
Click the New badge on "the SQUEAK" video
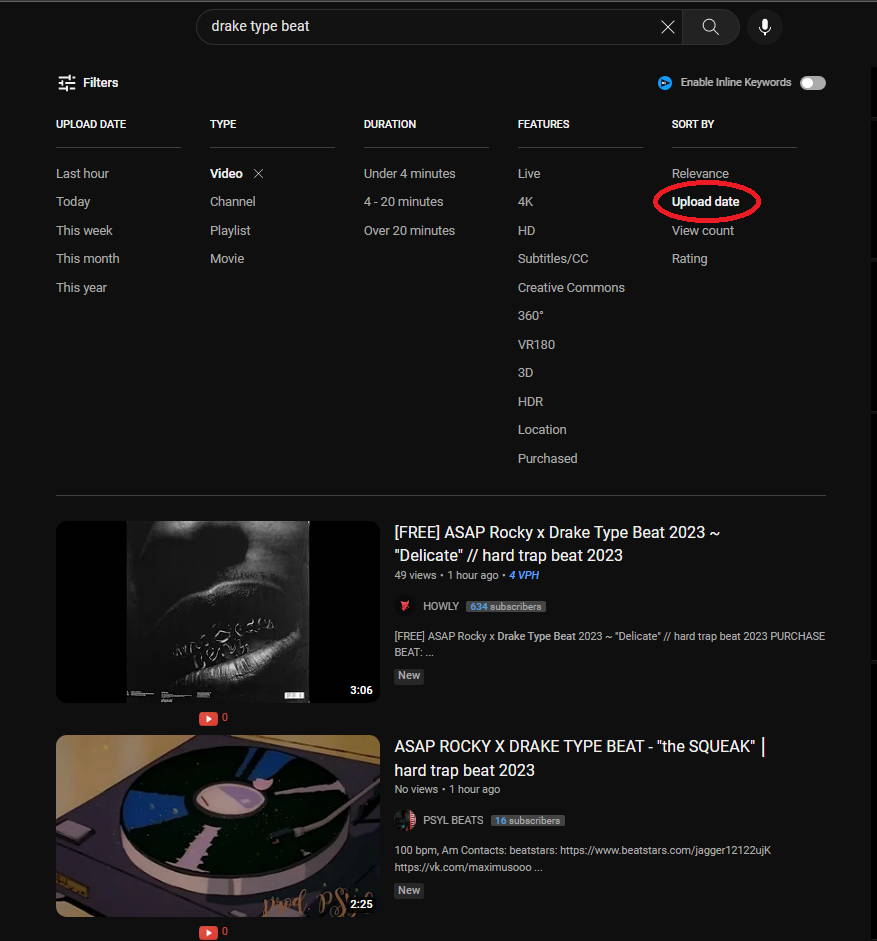tap(409, 890)
